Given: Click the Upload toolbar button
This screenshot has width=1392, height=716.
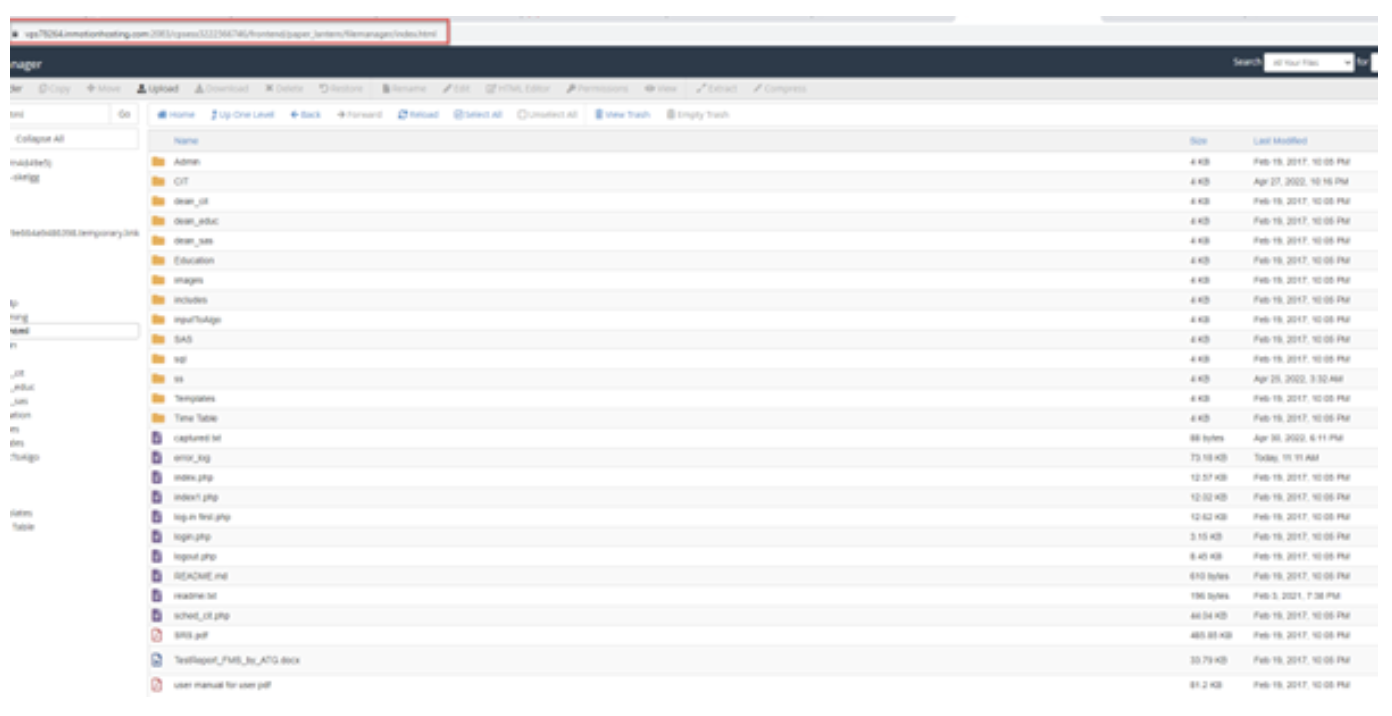Looking at the screenshot, I should tap(157, 89).
